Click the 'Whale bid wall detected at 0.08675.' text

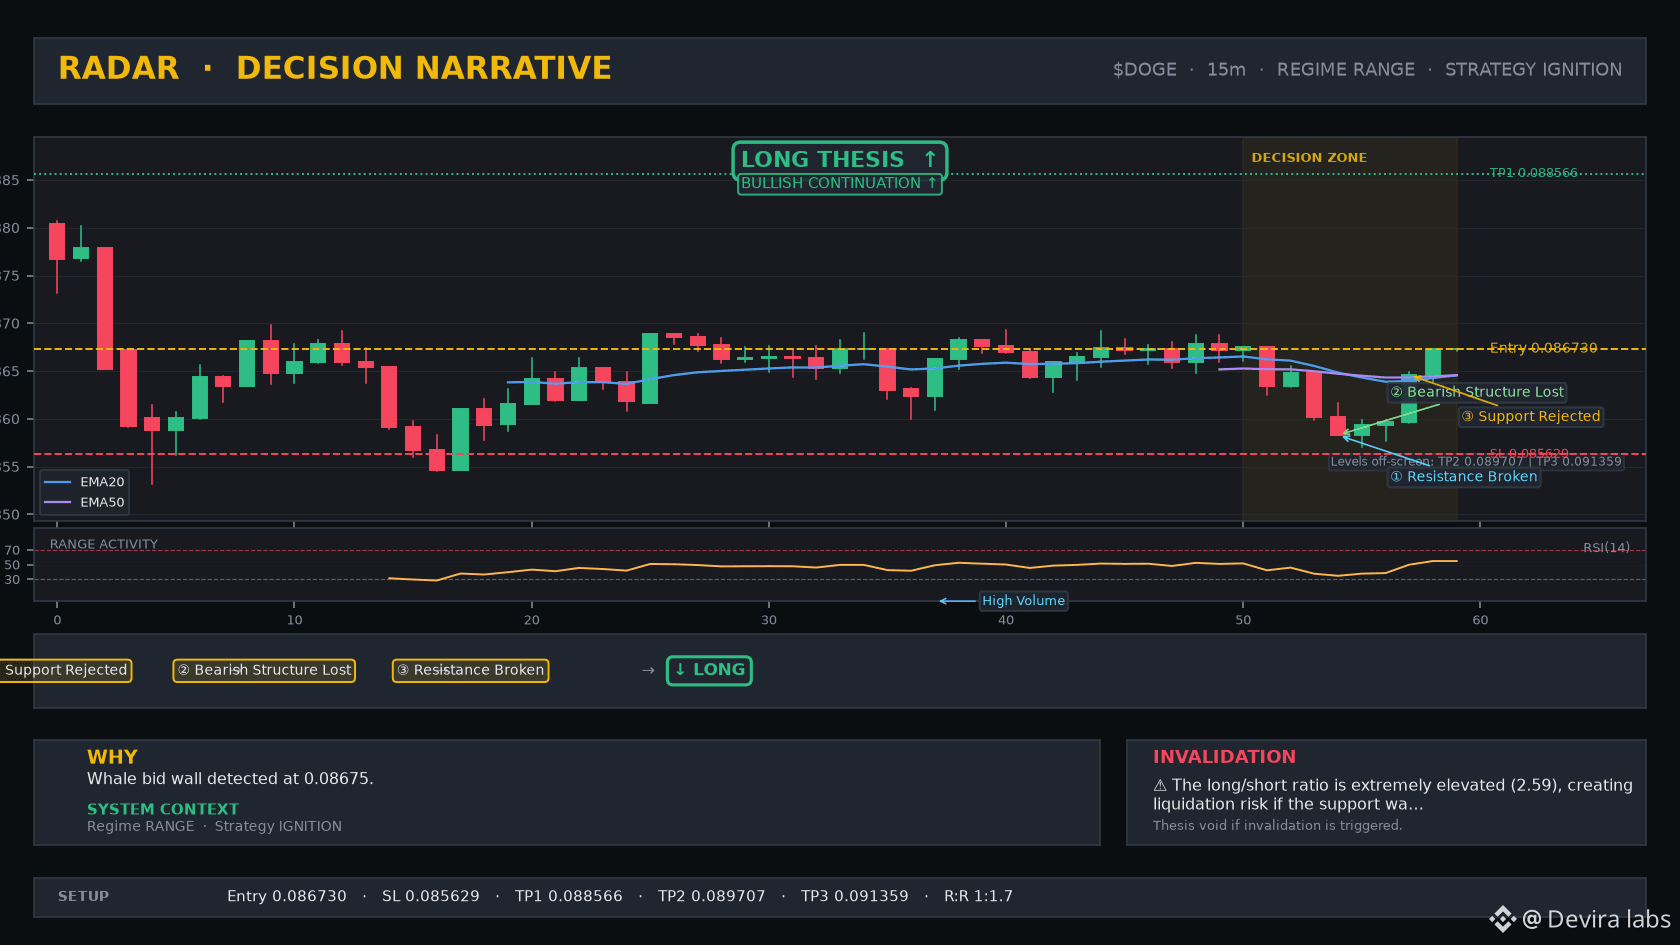[230, 779]
